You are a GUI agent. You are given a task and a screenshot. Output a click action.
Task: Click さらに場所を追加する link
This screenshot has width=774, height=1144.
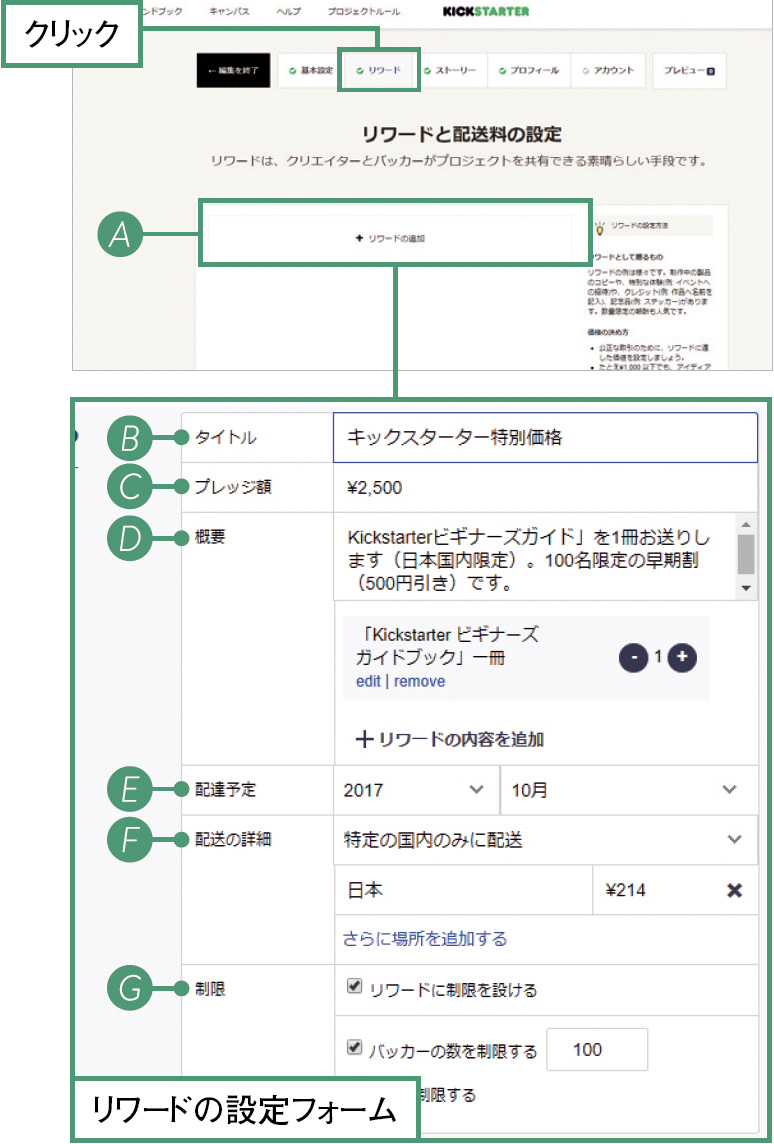tap(425, 938)
